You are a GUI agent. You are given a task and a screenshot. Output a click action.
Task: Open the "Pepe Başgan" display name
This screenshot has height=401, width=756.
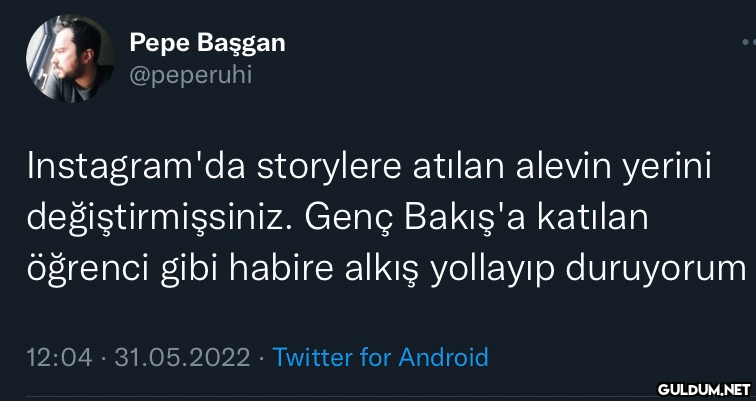click(207, 43)
